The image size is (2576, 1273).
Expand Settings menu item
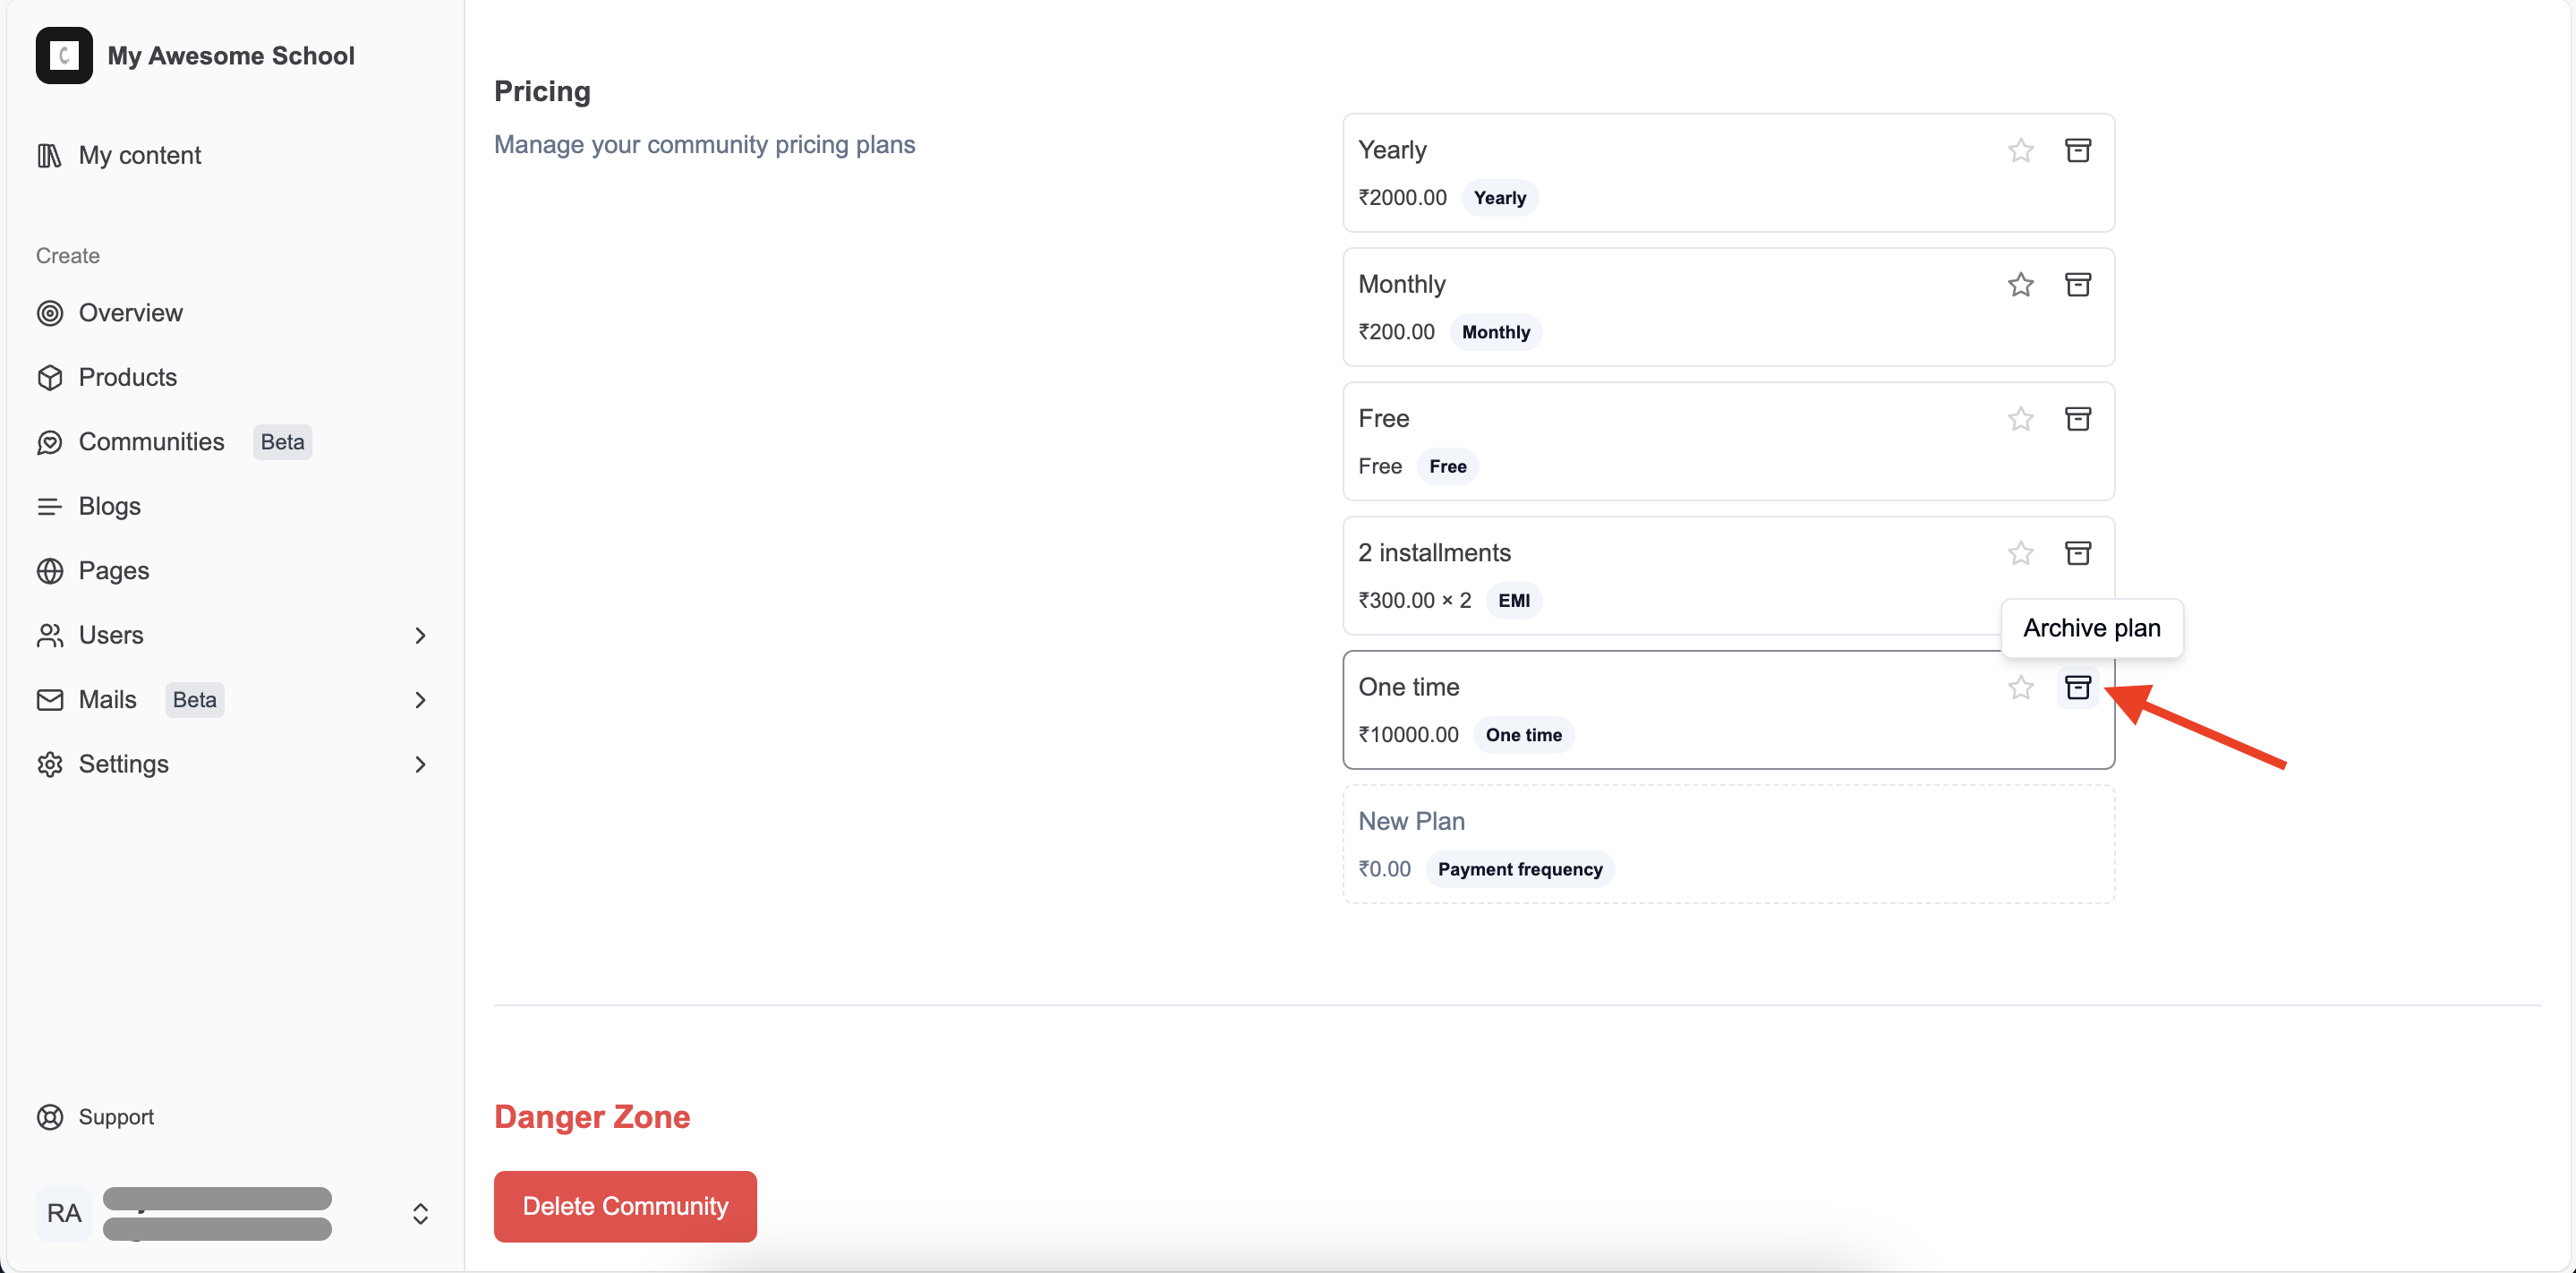(x=421, y=762)
